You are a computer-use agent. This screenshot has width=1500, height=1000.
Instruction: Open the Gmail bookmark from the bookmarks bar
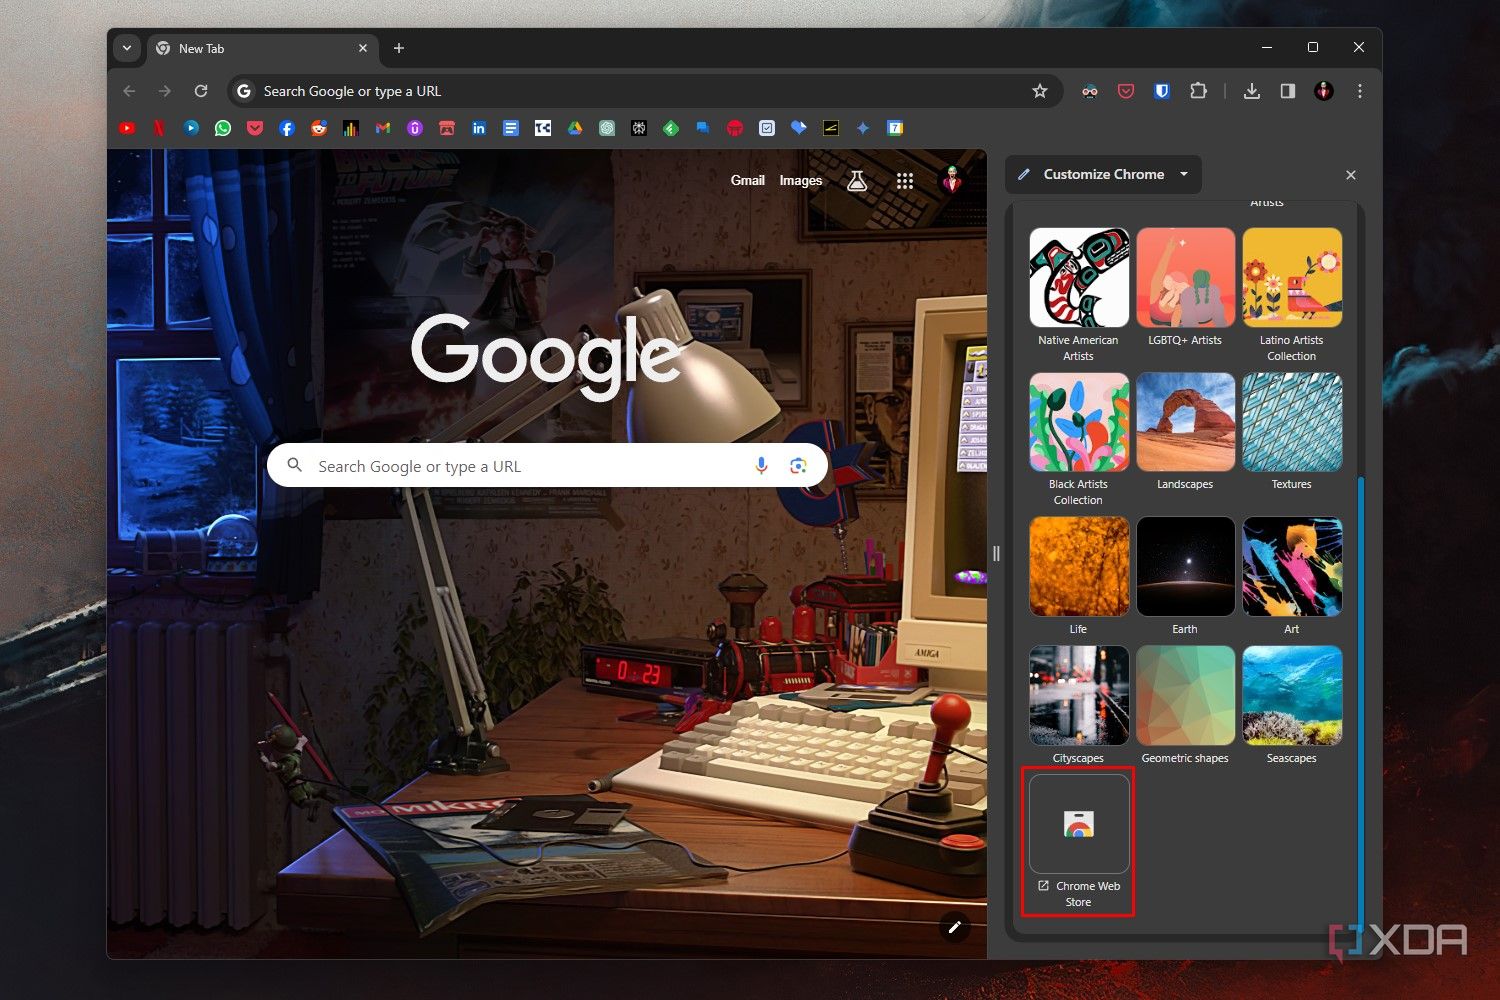382,128
